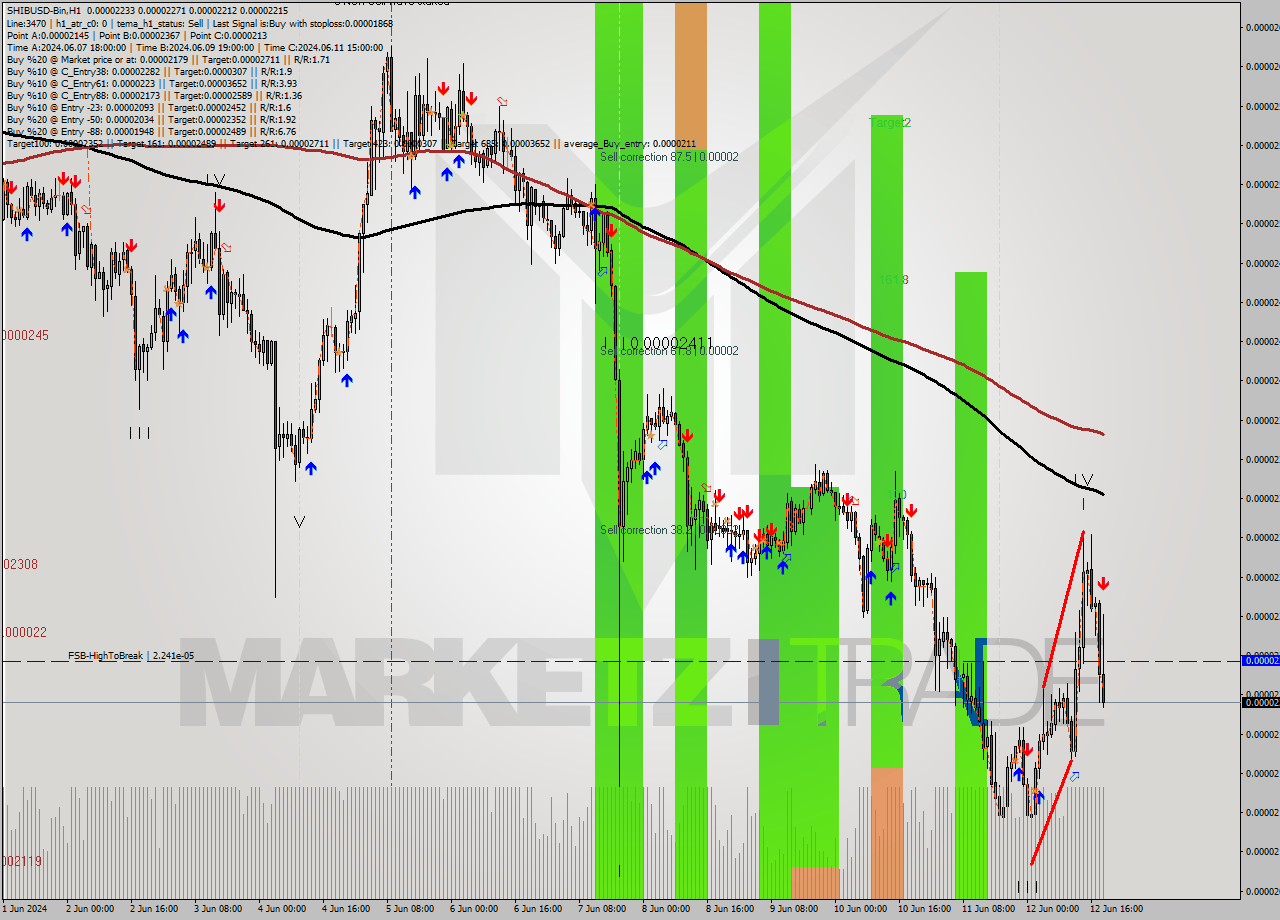Screen dimensions: 1280x920
Task: Click the '12 Jun 16:00' time label
Action: 1114,909
